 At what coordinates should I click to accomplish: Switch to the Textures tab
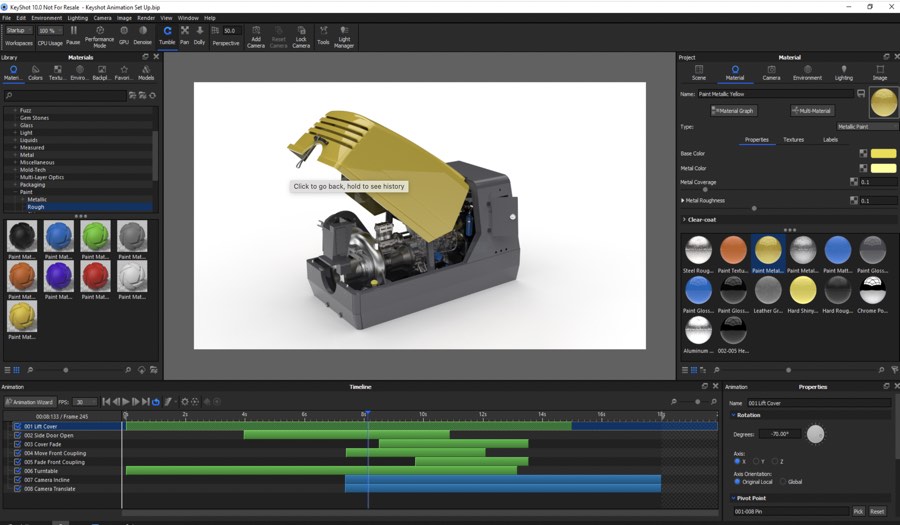point(793,140)
